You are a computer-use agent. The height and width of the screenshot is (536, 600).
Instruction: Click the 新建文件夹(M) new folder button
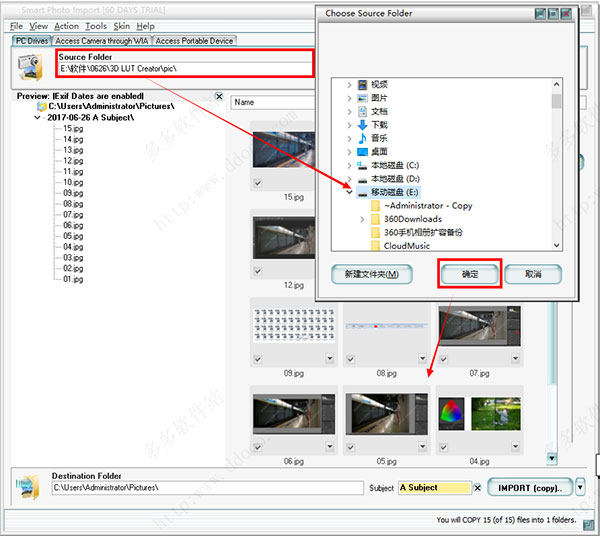[x=372, y=274]
